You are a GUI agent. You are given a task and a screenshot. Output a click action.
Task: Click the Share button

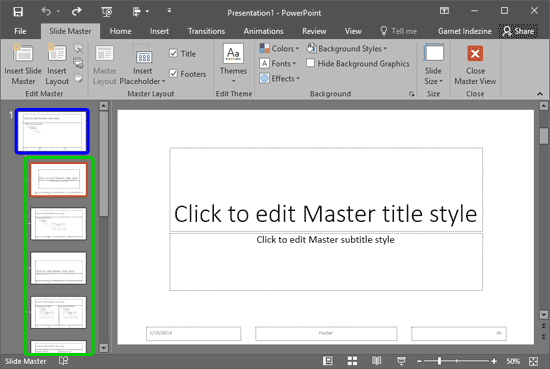[518, 31]
